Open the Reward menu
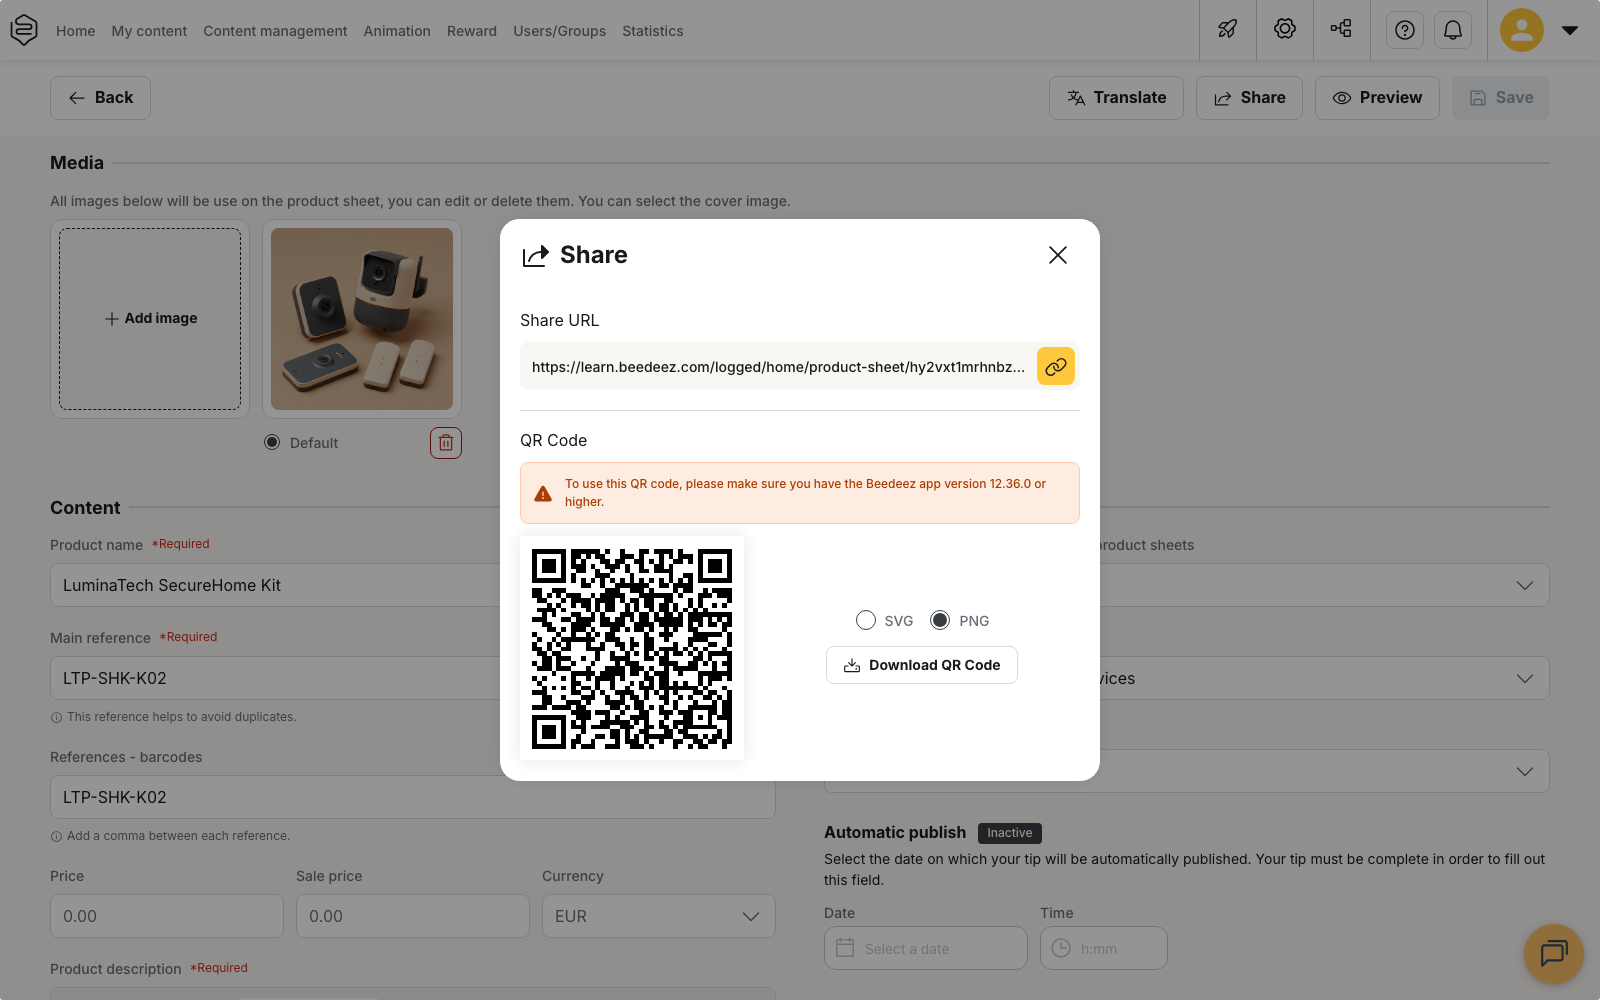 pos(472,31)
